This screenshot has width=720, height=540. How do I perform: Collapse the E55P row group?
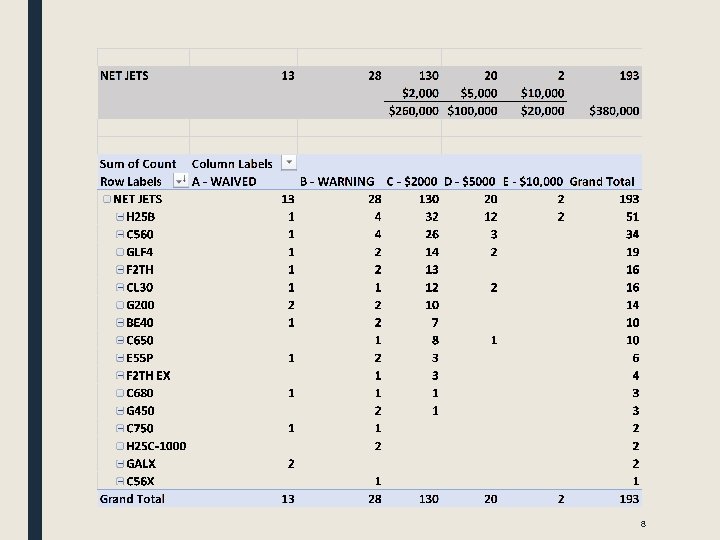point(120,358)
